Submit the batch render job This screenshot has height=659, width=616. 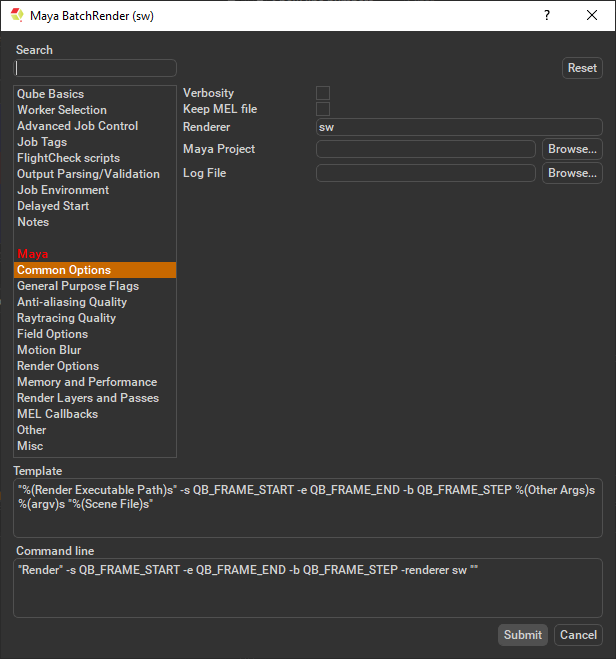[523, 635]
